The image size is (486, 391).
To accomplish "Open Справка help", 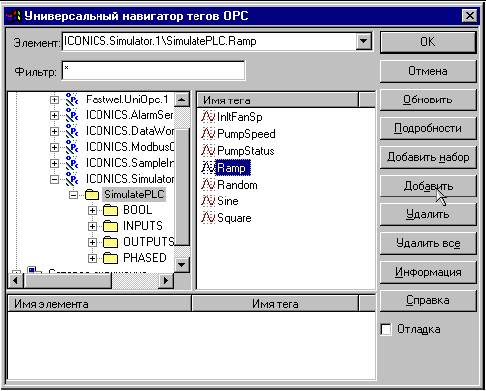I will pyautogui.click(x=428, y=301).
